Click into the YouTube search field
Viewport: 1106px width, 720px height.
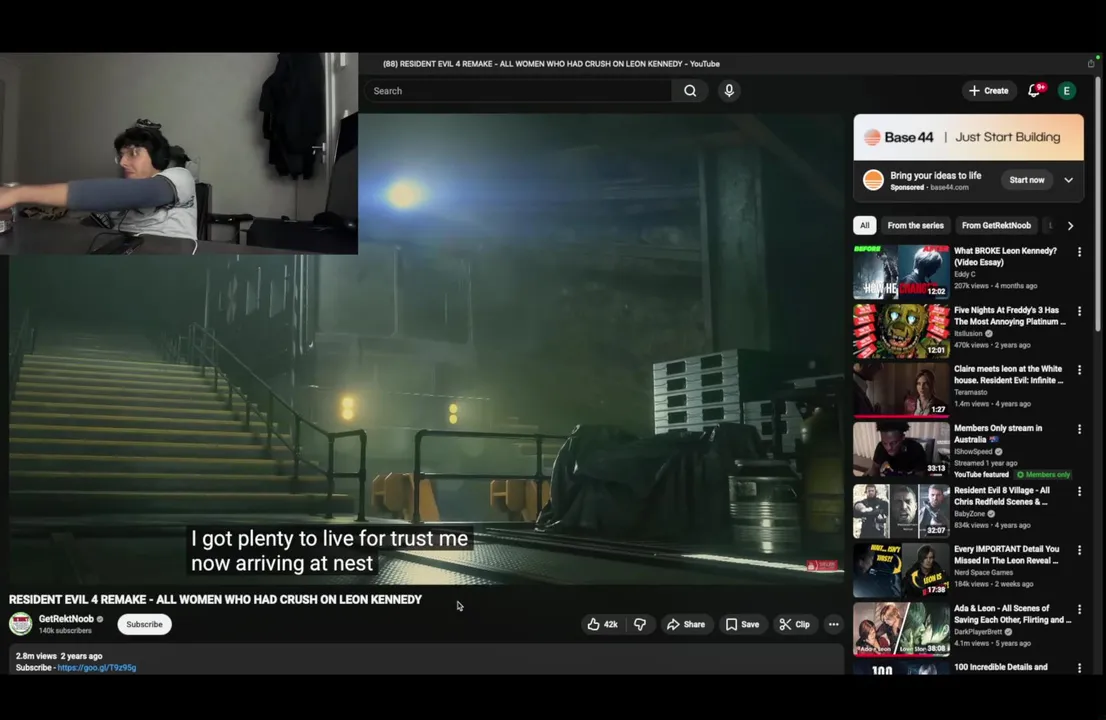519,91
